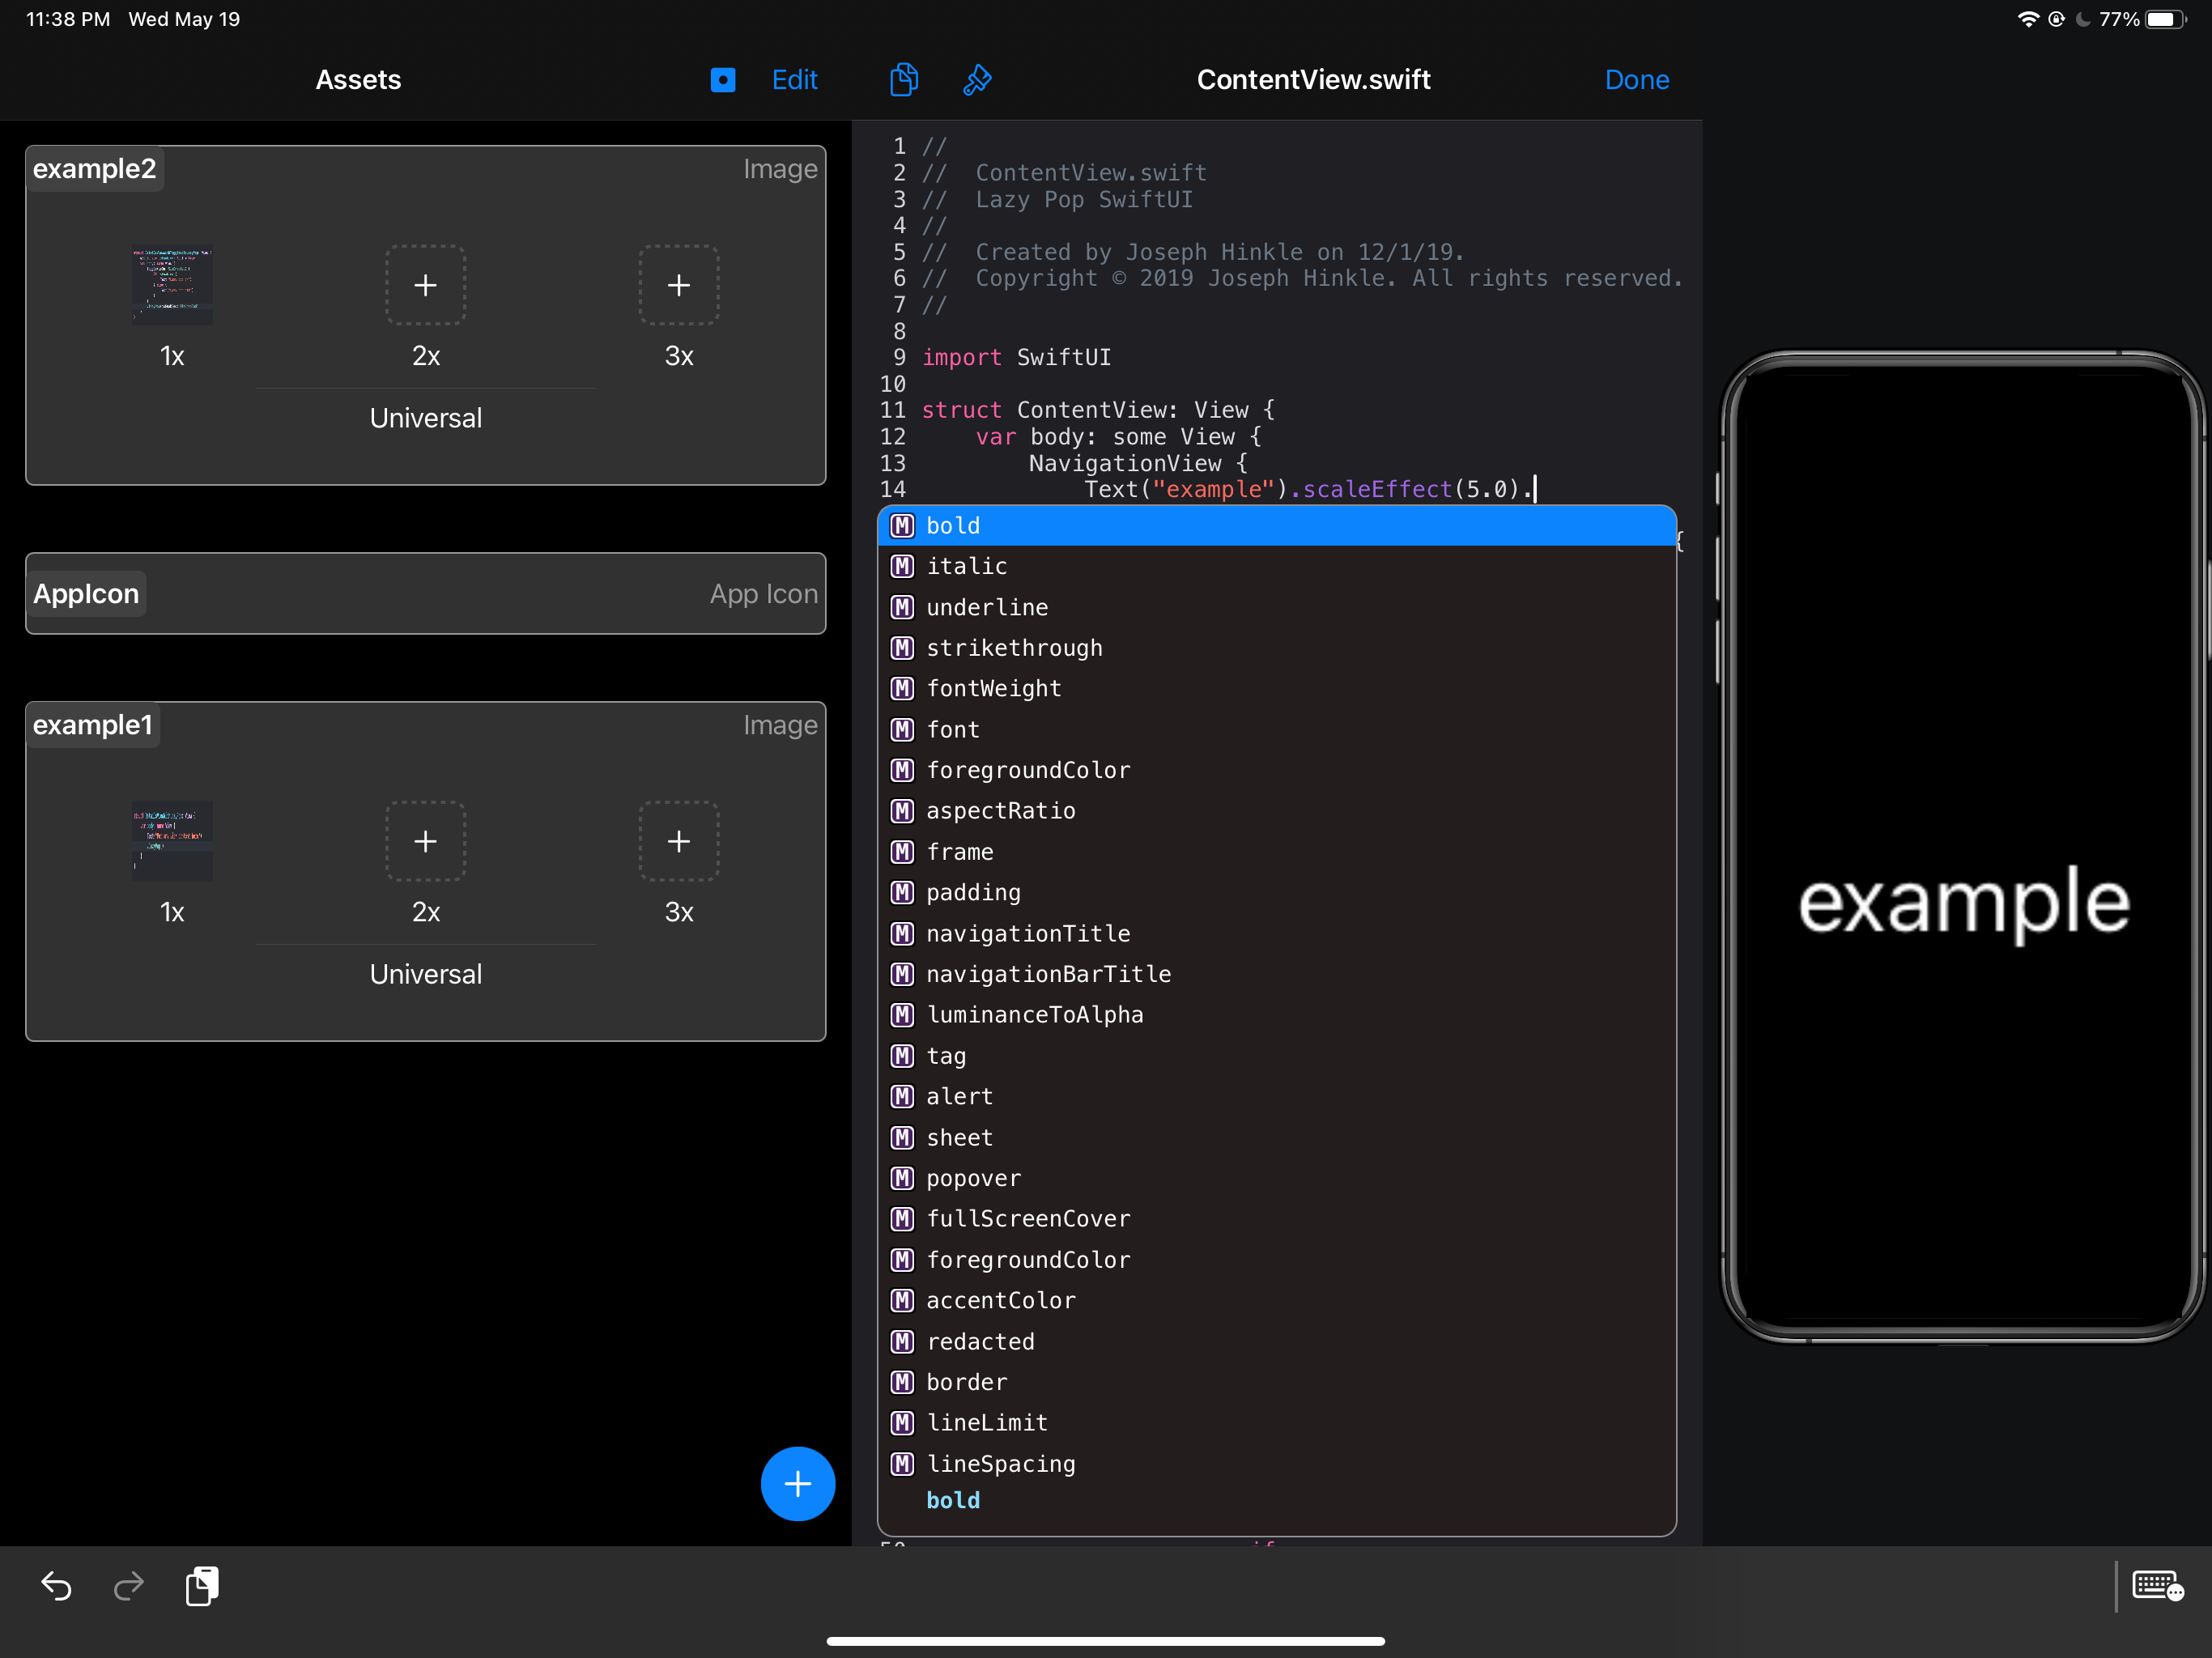Tap the blue square record icon near Edit
This screenshot has height=1658, width=2212.
pos(723,80)
